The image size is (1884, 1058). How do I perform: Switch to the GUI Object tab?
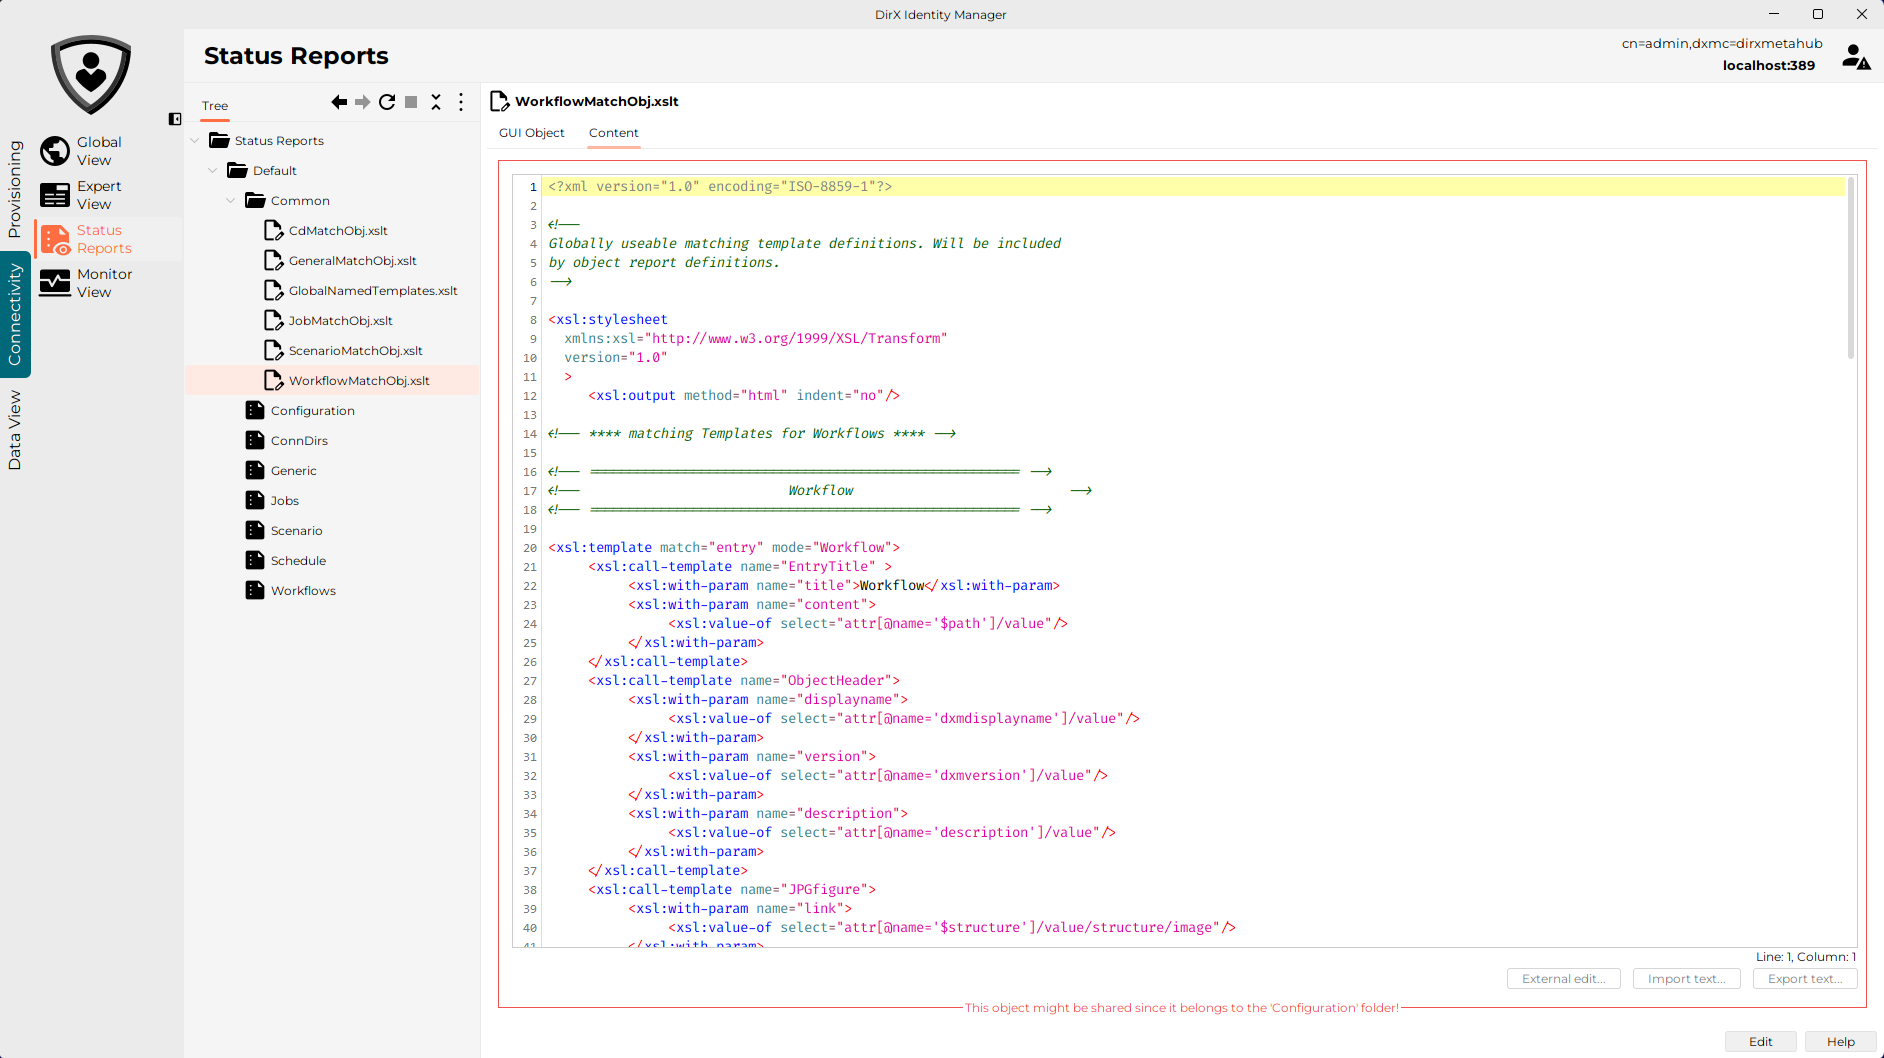pyautogui.click(x=532, y=133)
